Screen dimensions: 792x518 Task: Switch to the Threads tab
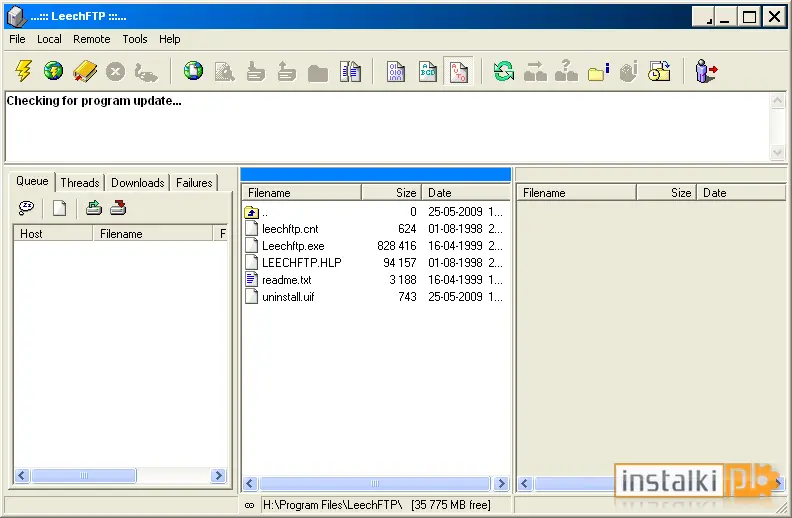pyautogui.click(x=80, y=183)
